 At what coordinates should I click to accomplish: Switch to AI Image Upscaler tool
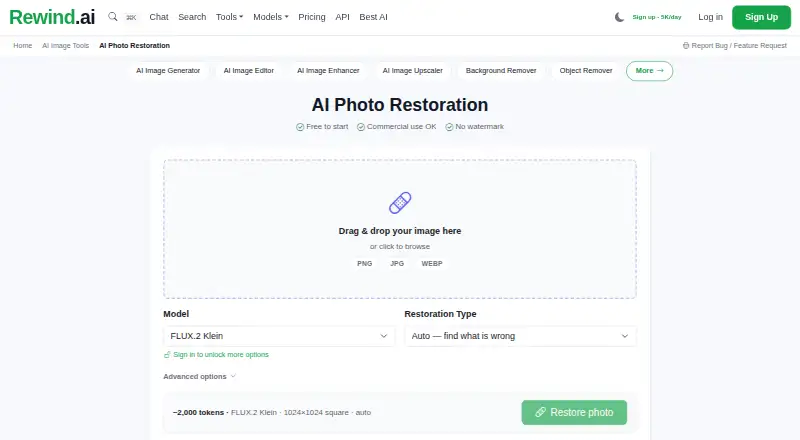click(x=413, y=70)
